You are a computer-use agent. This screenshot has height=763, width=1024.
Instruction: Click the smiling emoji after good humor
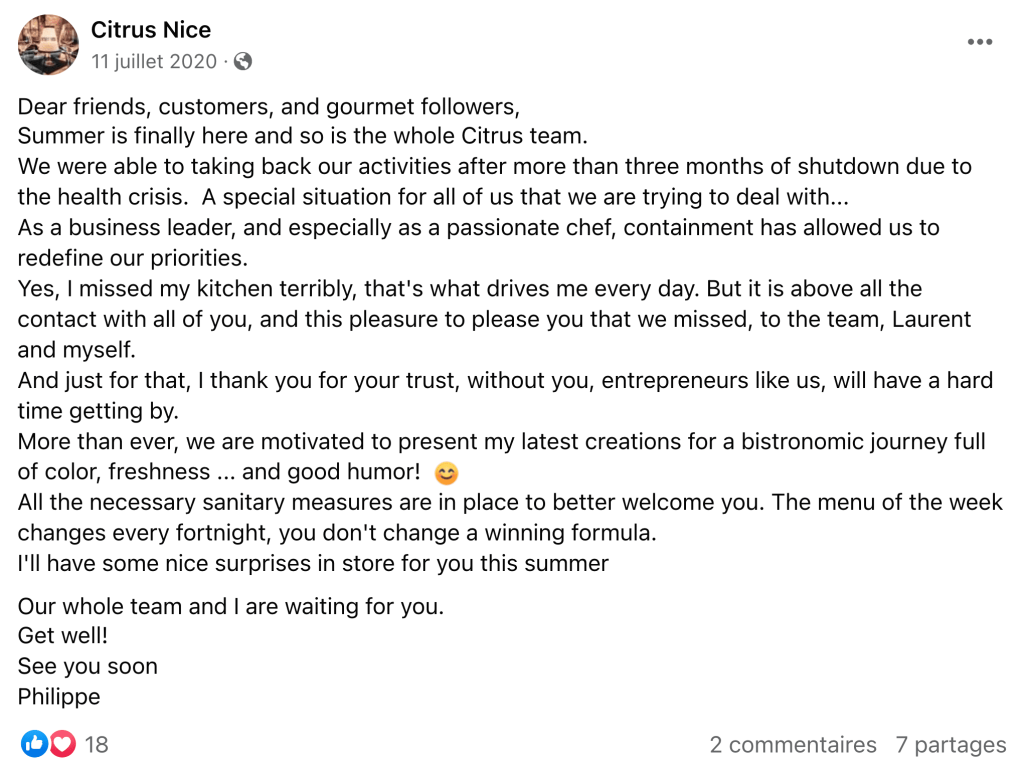tap(446, 473)
